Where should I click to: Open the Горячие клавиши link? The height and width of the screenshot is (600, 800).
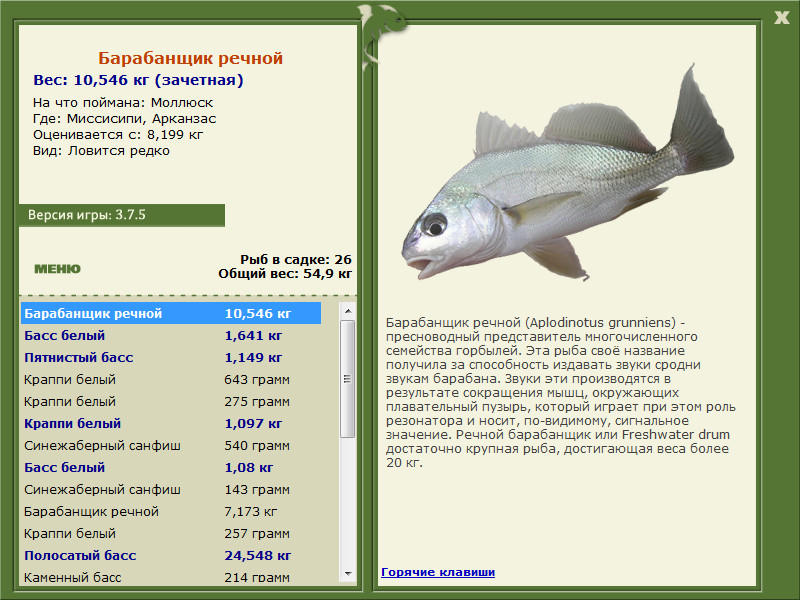tap(437, 572)
